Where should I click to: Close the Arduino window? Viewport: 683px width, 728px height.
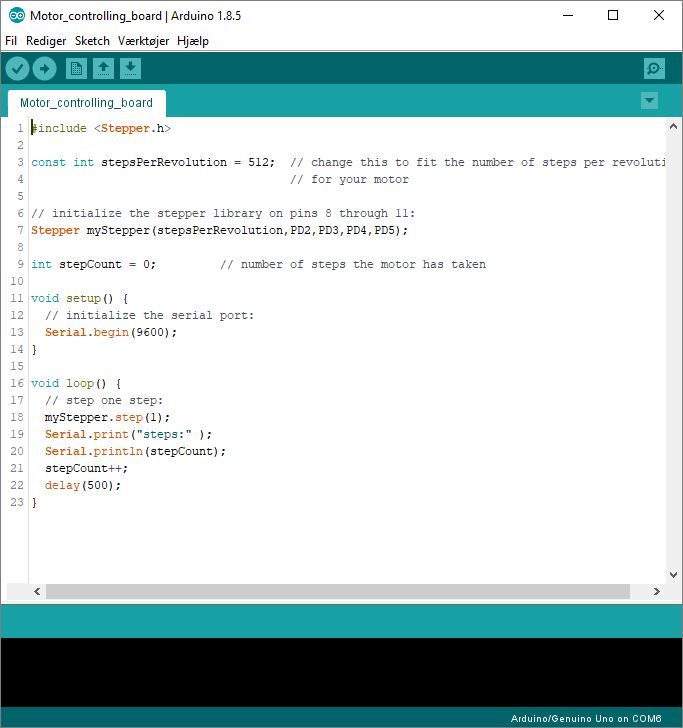(658, 15)
